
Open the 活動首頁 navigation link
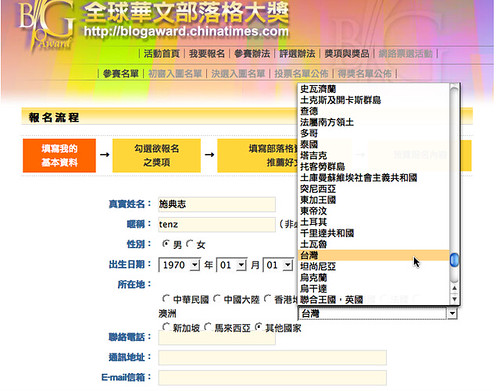(162, 53)
